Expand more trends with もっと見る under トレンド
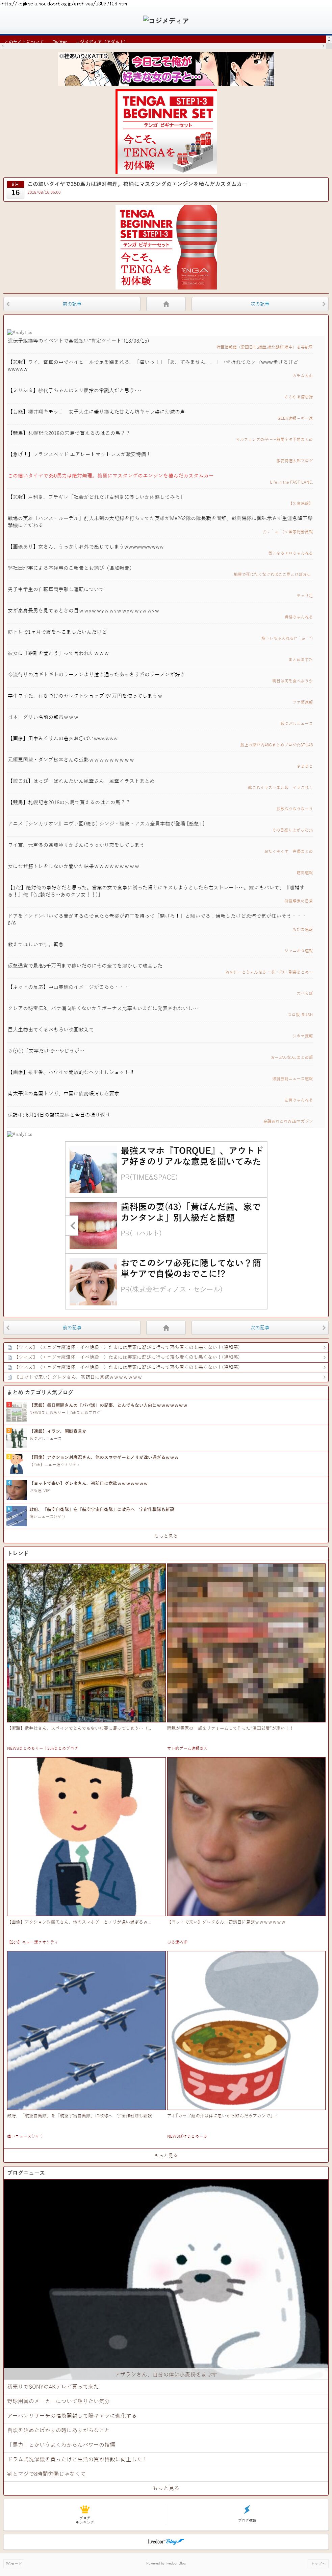Viewport: 332px width, 2576px height. pyautogui.click(x=166, y=2155)
